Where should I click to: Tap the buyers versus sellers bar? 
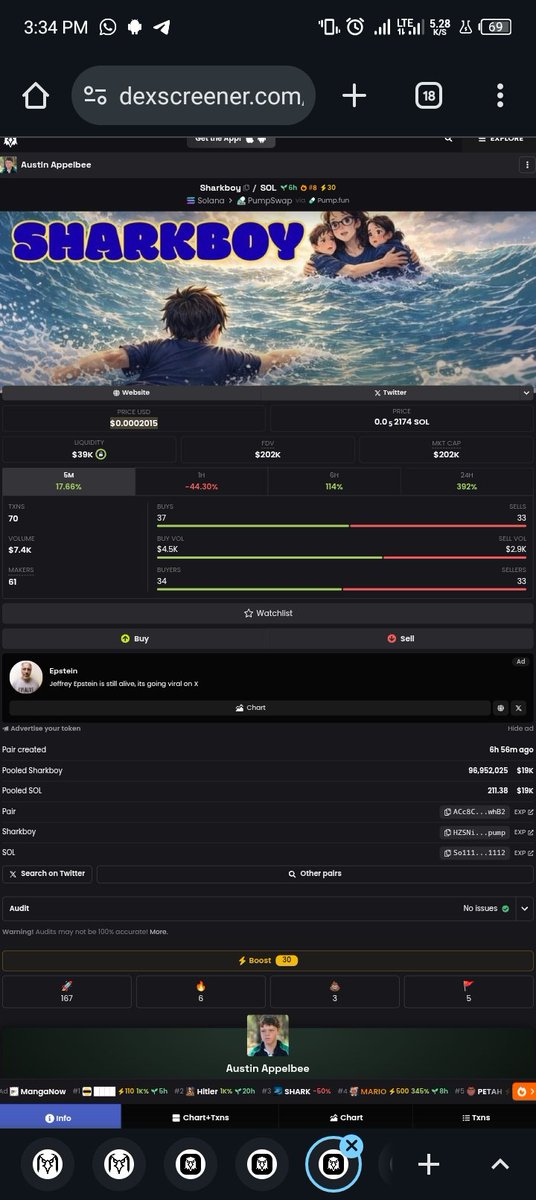(341, 589)
